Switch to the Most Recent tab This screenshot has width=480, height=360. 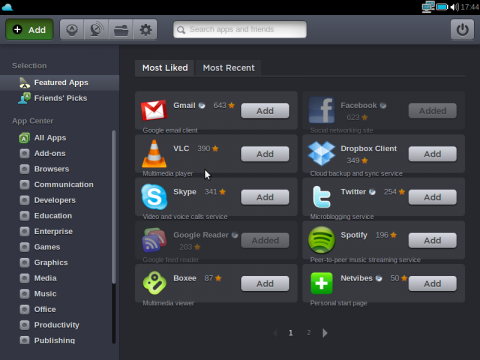[x=229, y=68]
